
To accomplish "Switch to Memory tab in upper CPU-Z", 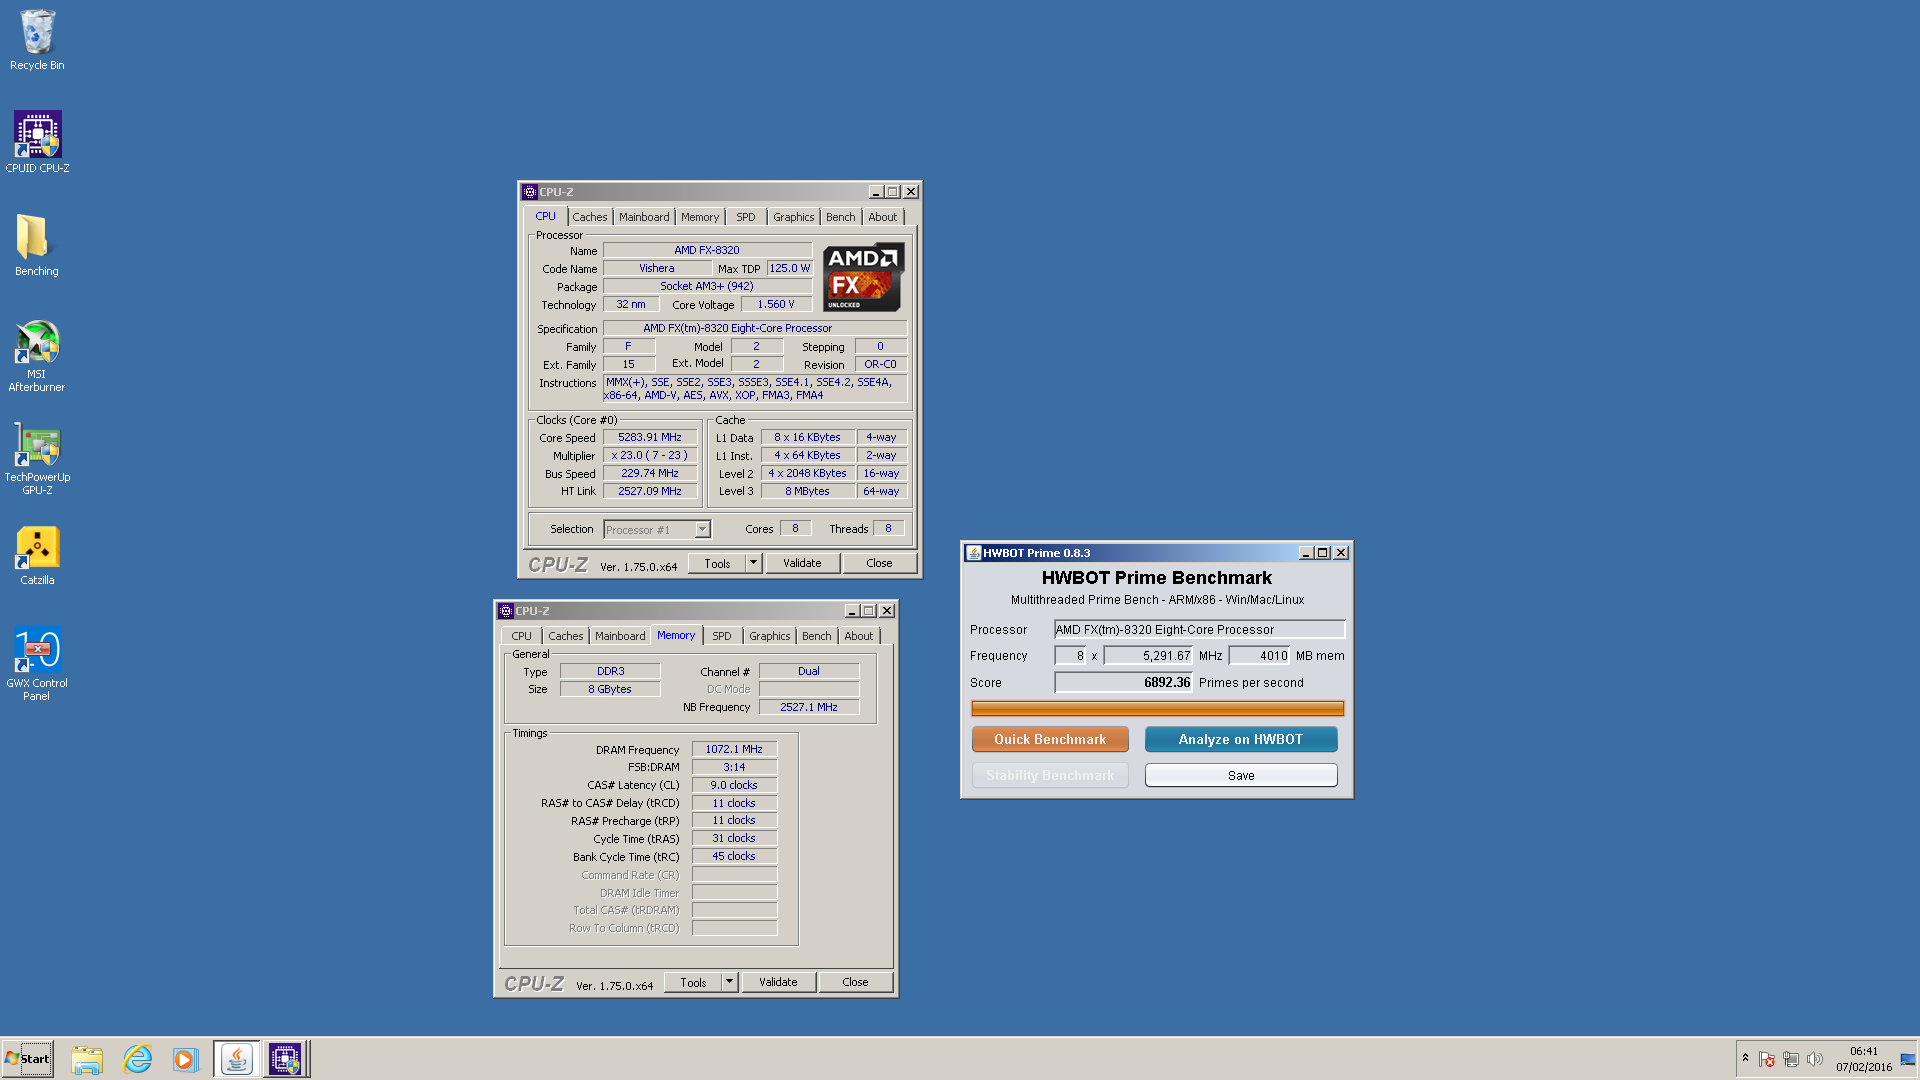I will 700,217.
